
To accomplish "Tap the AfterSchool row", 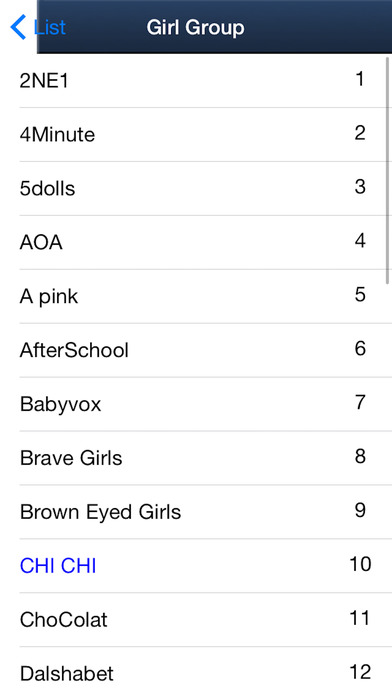I will (x=196, y=350).
